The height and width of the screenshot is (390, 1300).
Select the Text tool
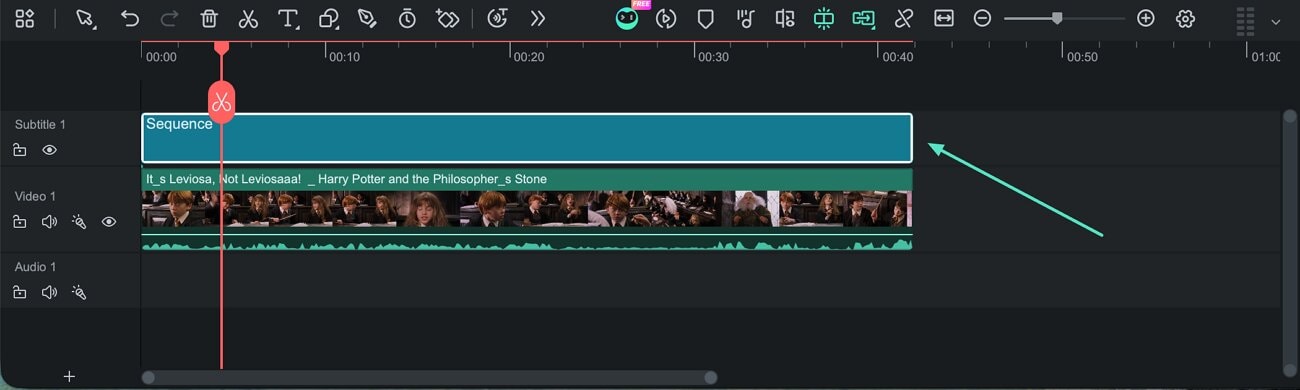coord(289,18)
